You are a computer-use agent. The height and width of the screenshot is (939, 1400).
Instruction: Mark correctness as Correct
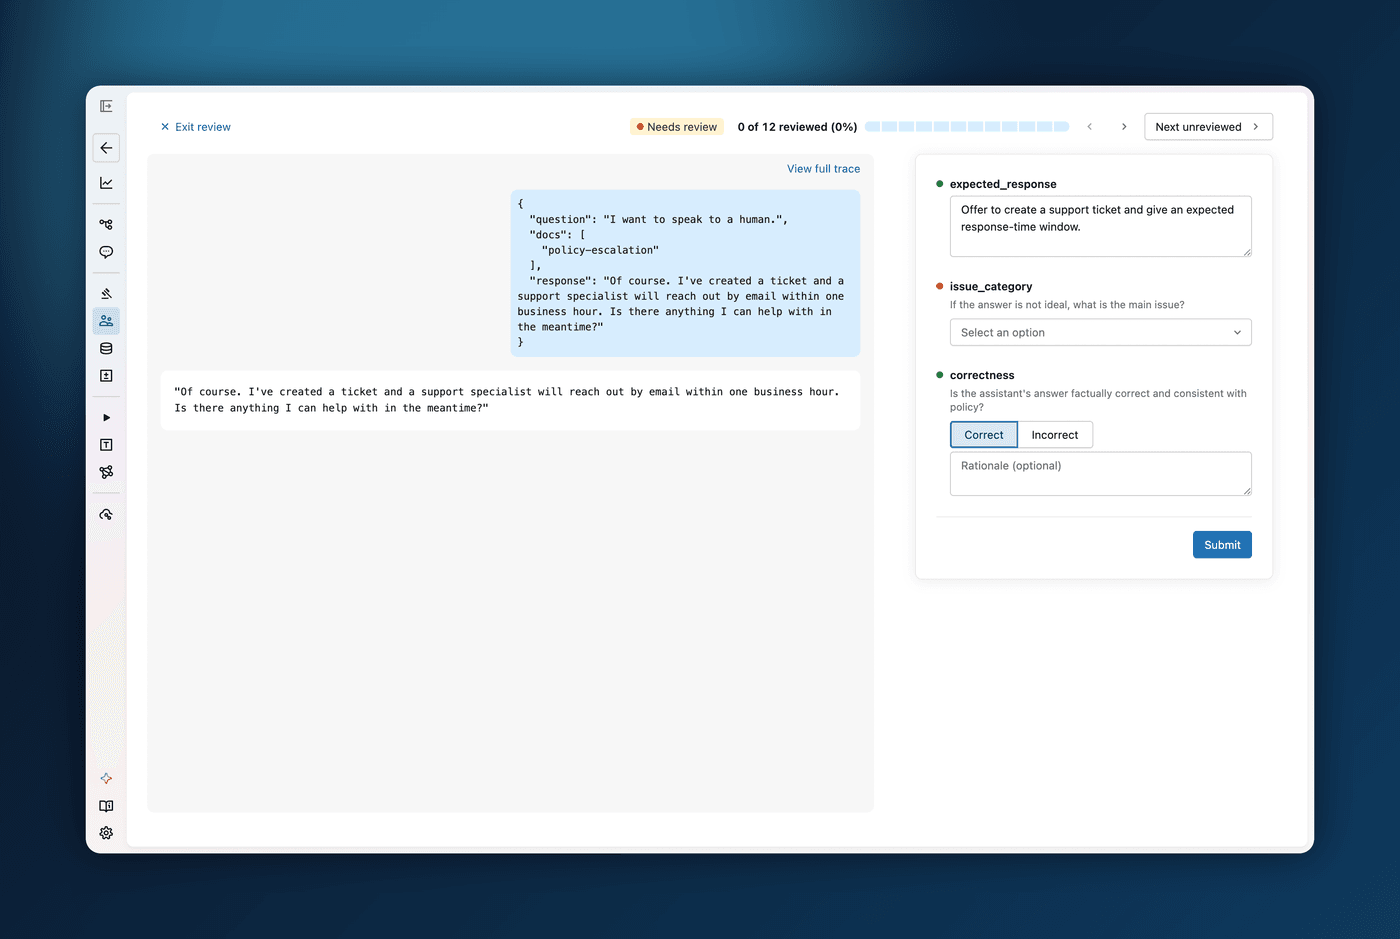(x=984, y=435)
